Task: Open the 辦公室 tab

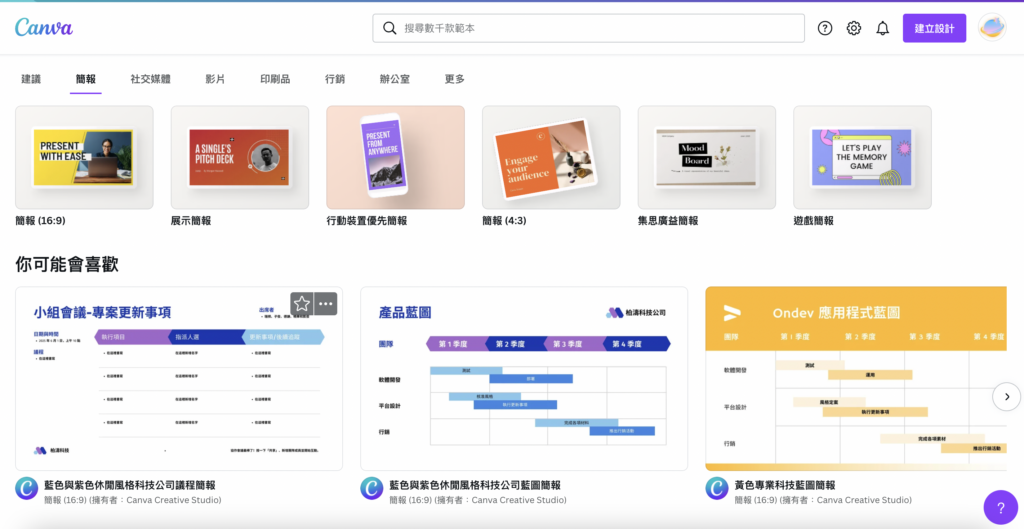Action: (394, 79)
